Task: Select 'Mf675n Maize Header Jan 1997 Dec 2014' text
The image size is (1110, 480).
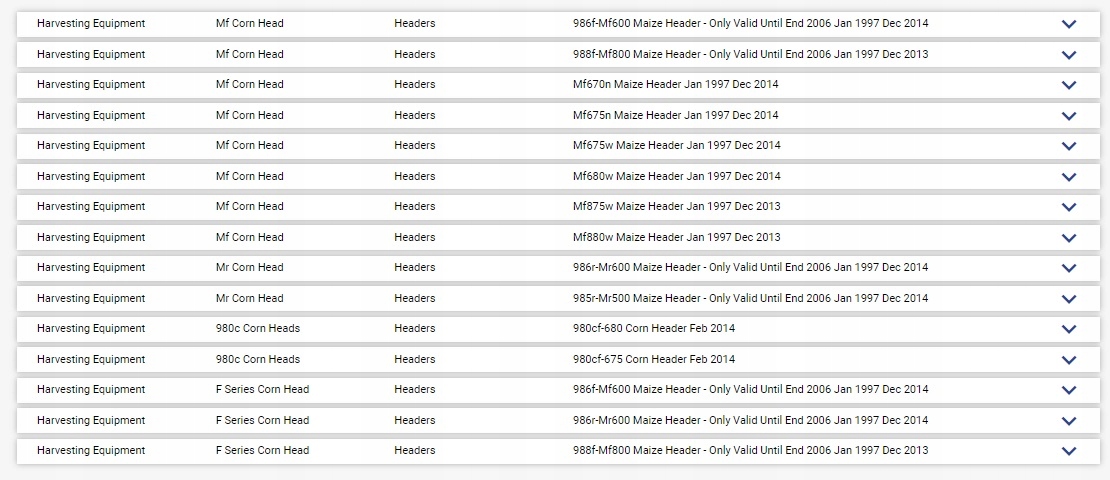Action: click(x=675, y=115)
